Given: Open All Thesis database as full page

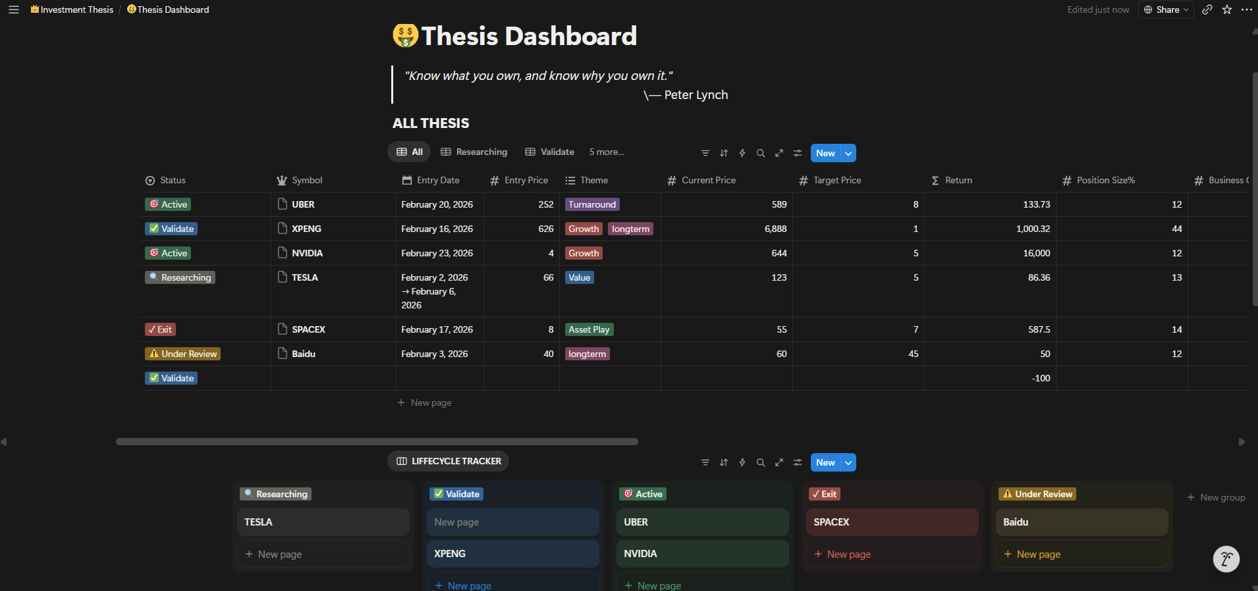Looking at the screenshot, I should click(x=779, y=153).
